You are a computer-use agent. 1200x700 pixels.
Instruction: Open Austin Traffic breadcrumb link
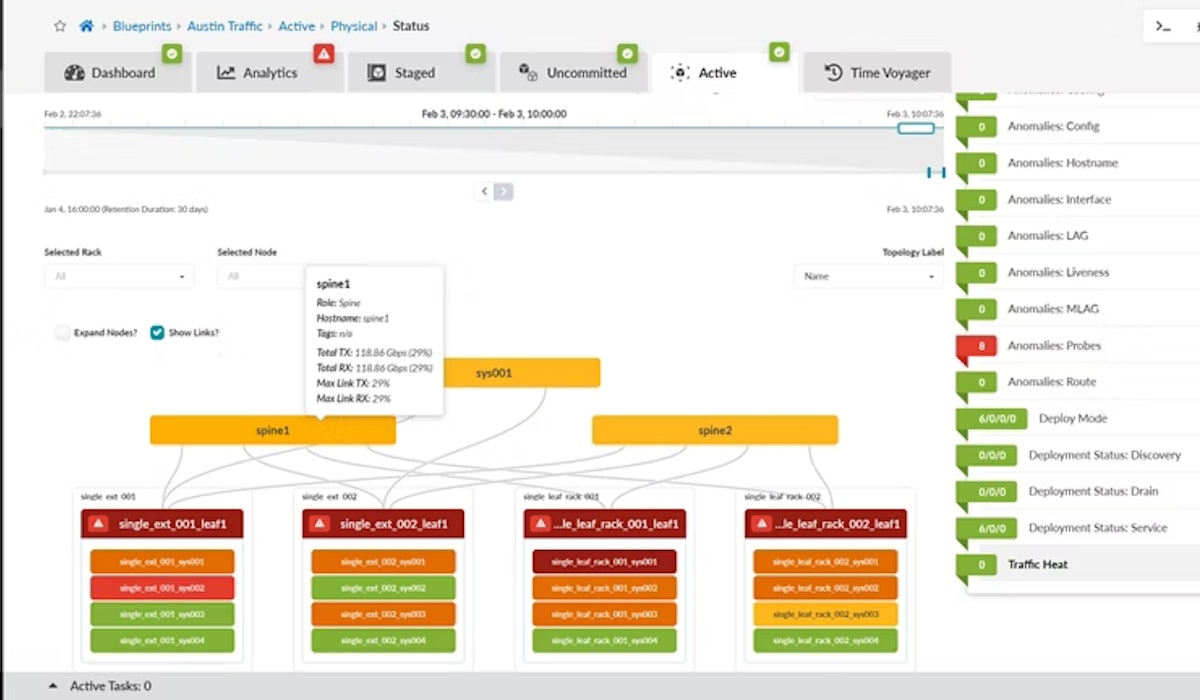click(x=226, y=26)
